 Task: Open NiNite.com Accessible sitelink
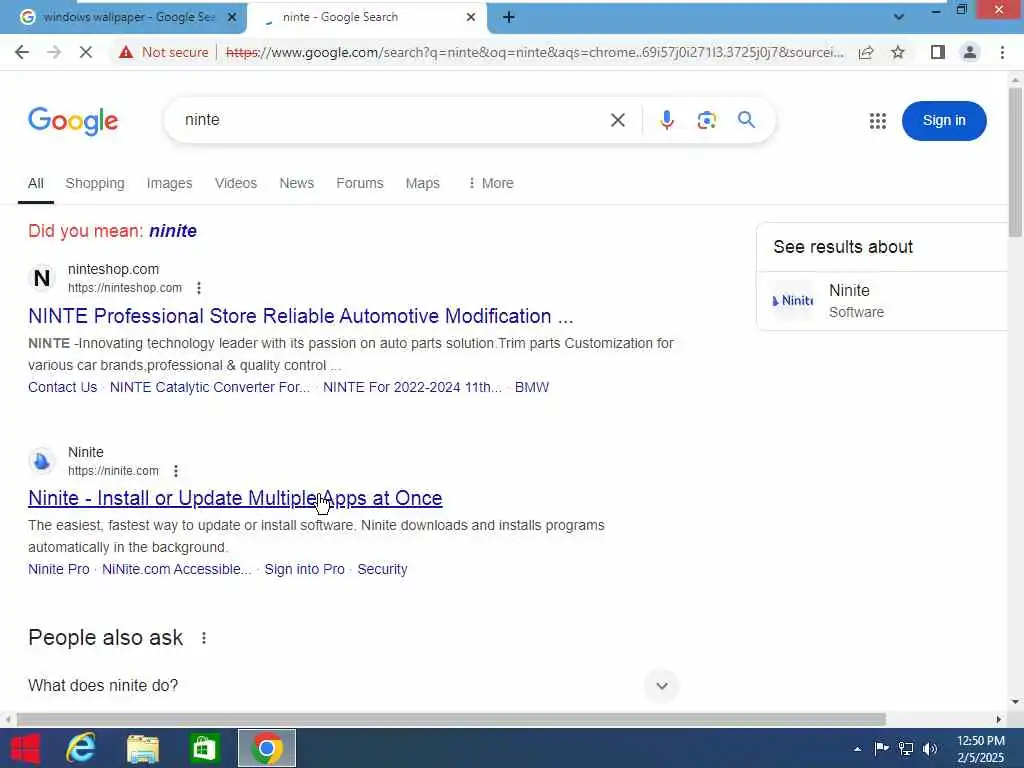tap(176, 569)
